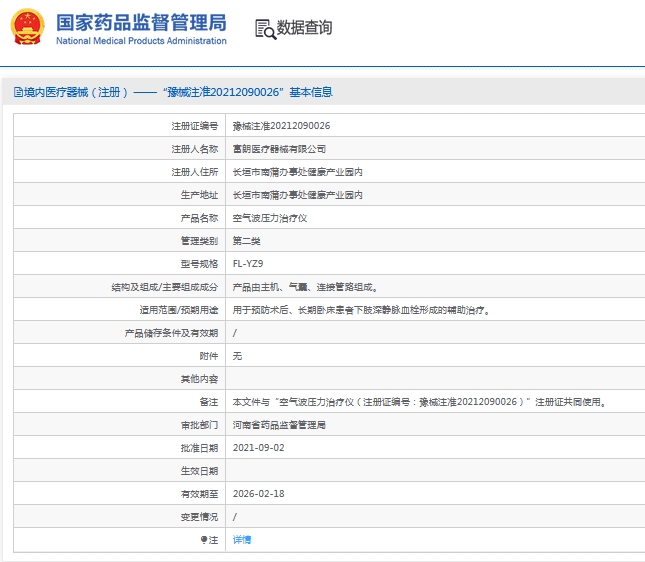
Task: Click the 注册证编号 label cell
Action: tap(120, 126)
